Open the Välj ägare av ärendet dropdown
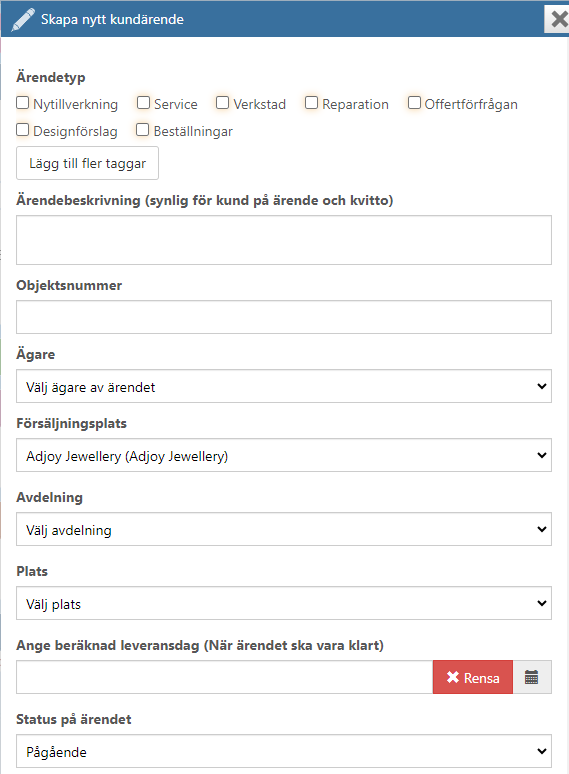This screenshot has height=774, width=569. click(x=284, y=386)
